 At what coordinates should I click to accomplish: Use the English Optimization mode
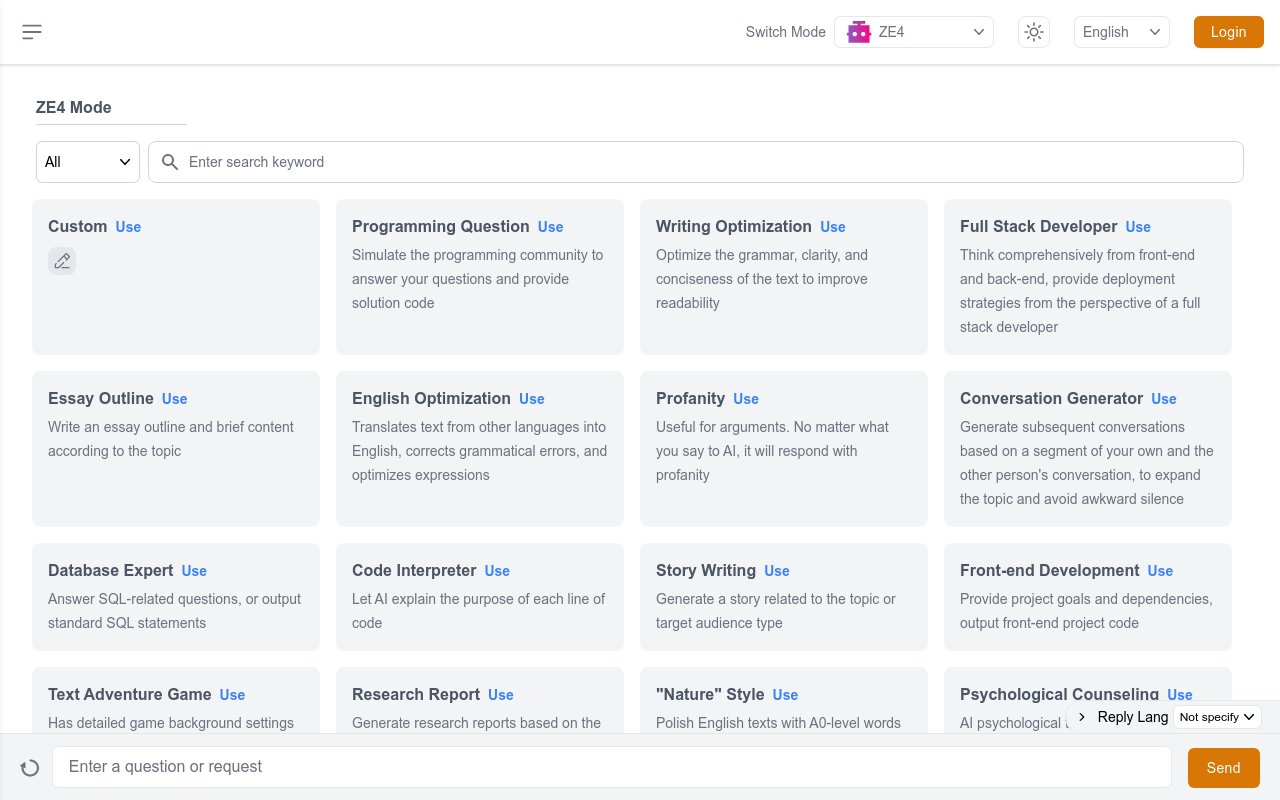(x=531, y=399)
